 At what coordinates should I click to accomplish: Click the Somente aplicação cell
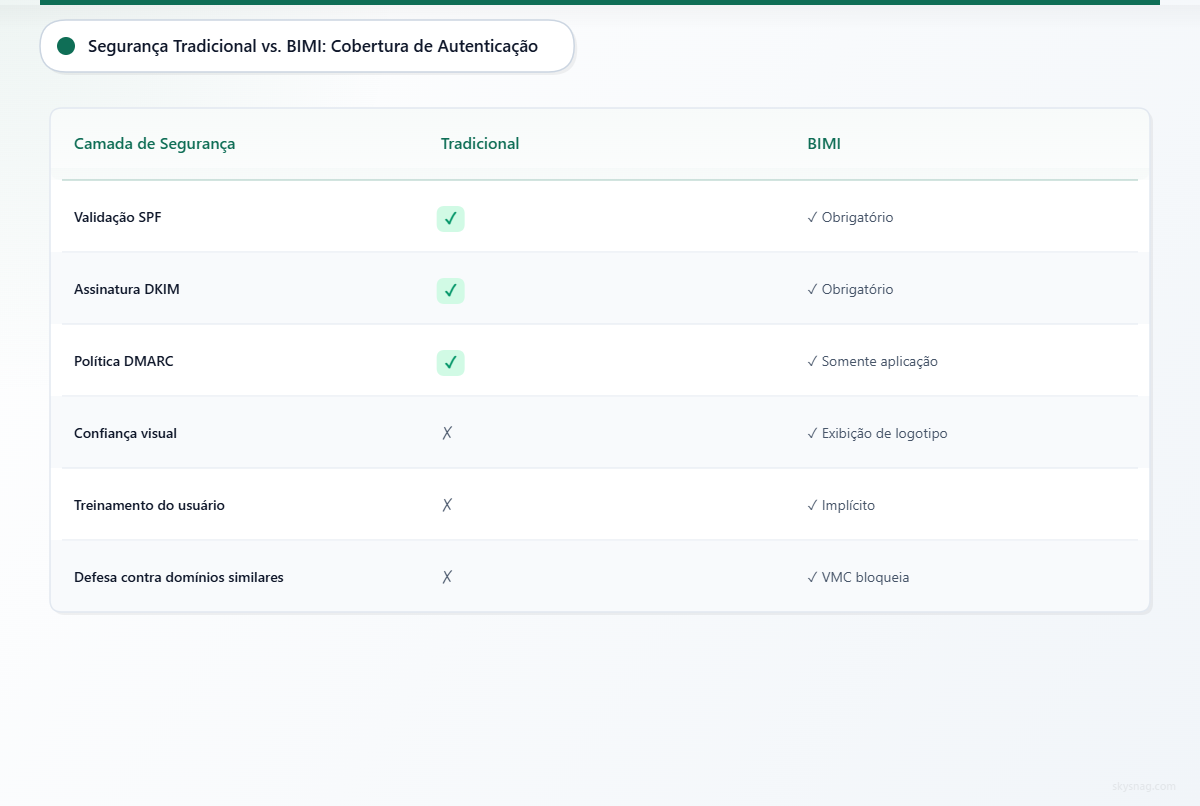(872, 361)
